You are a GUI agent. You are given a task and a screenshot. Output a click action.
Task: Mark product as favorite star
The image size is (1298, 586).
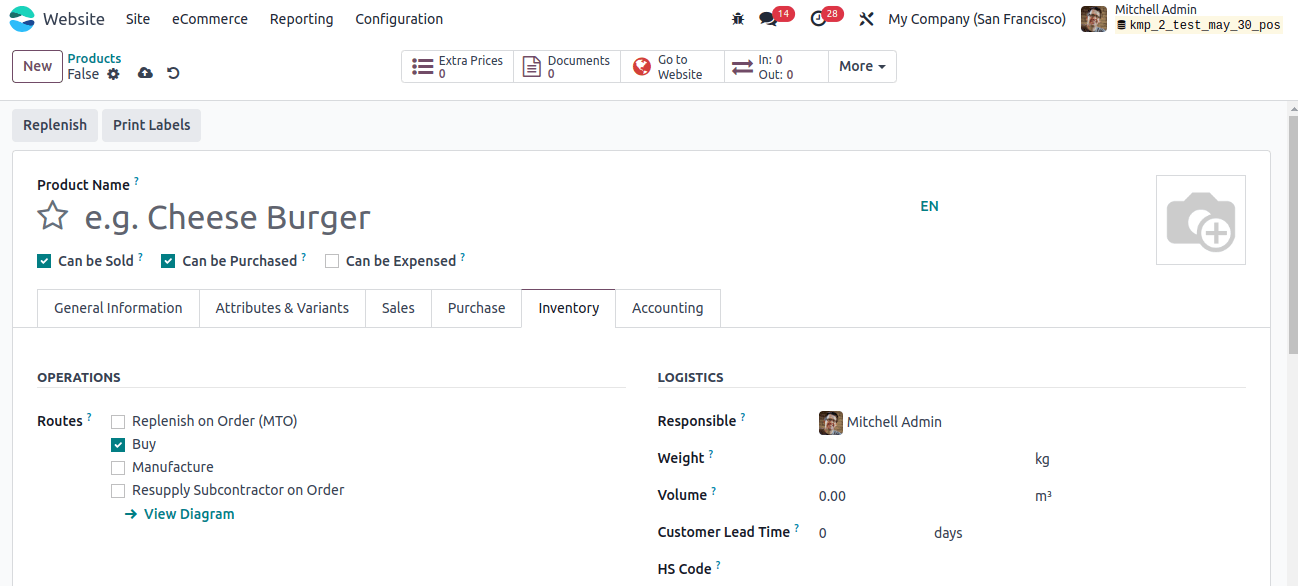(x=52, y=216)
